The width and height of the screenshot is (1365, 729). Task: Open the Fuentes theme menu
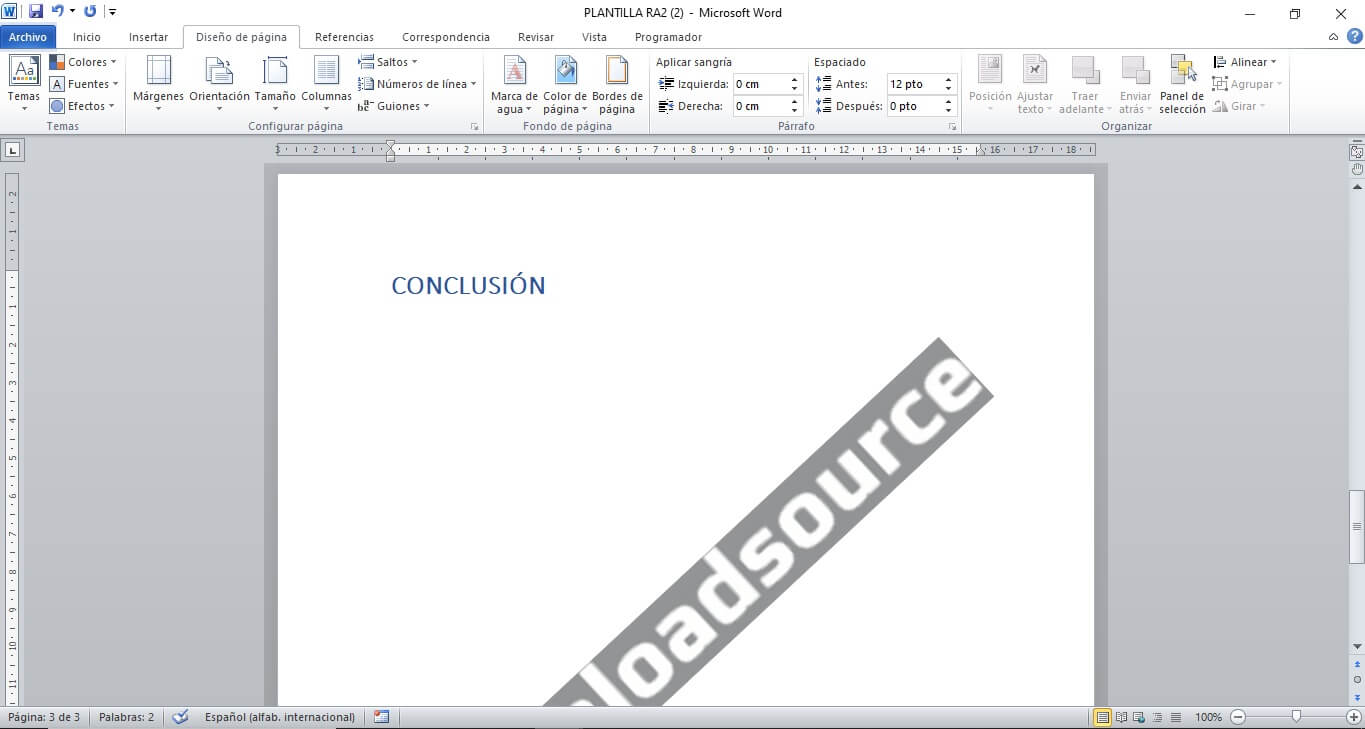click(x=84, y=84)
